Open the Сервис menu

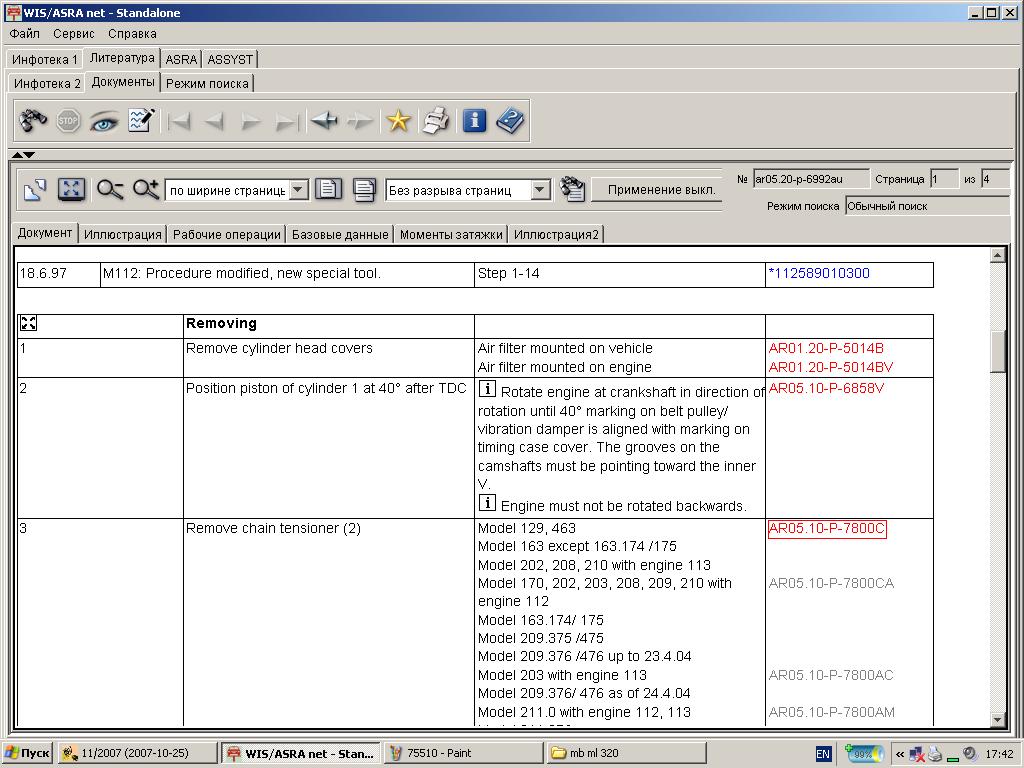click(74, 33)
